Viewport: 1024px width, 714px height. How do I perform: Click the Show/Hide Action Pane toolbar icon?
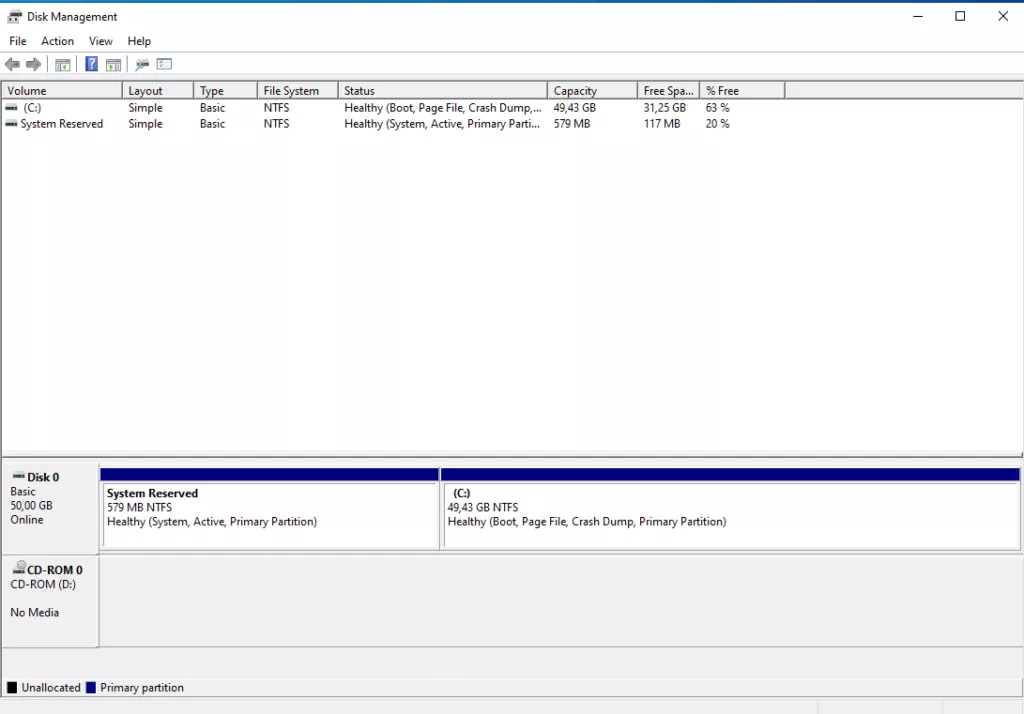[x=113, y=65]
